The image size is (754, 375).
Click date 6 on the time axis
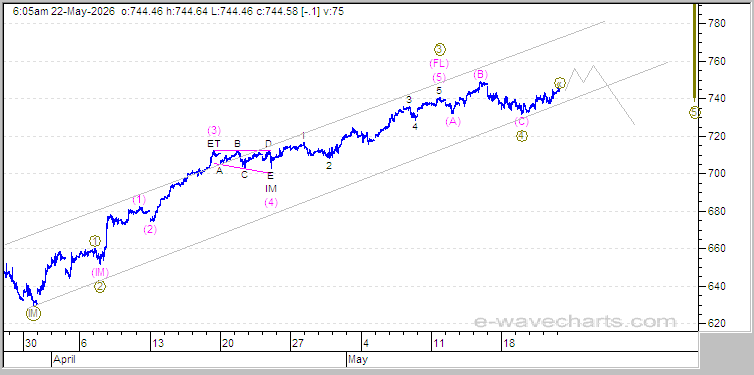(84, 343)
